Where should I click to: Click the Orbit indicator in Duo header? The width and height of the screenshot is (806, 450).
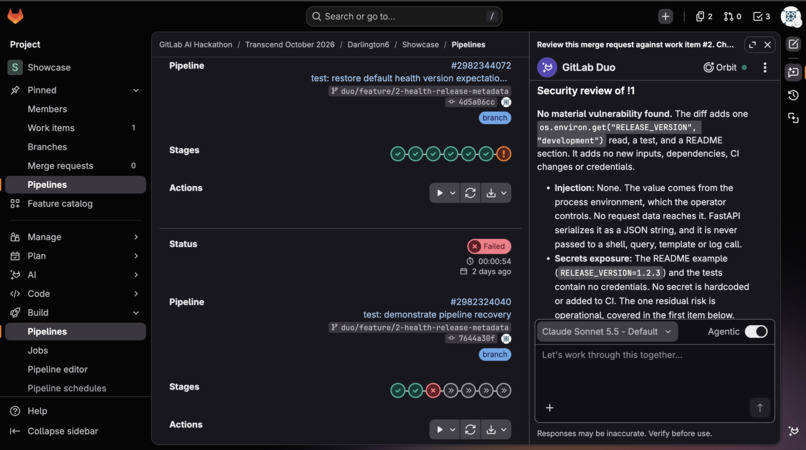pyautogui.click(x=725, y=67)
